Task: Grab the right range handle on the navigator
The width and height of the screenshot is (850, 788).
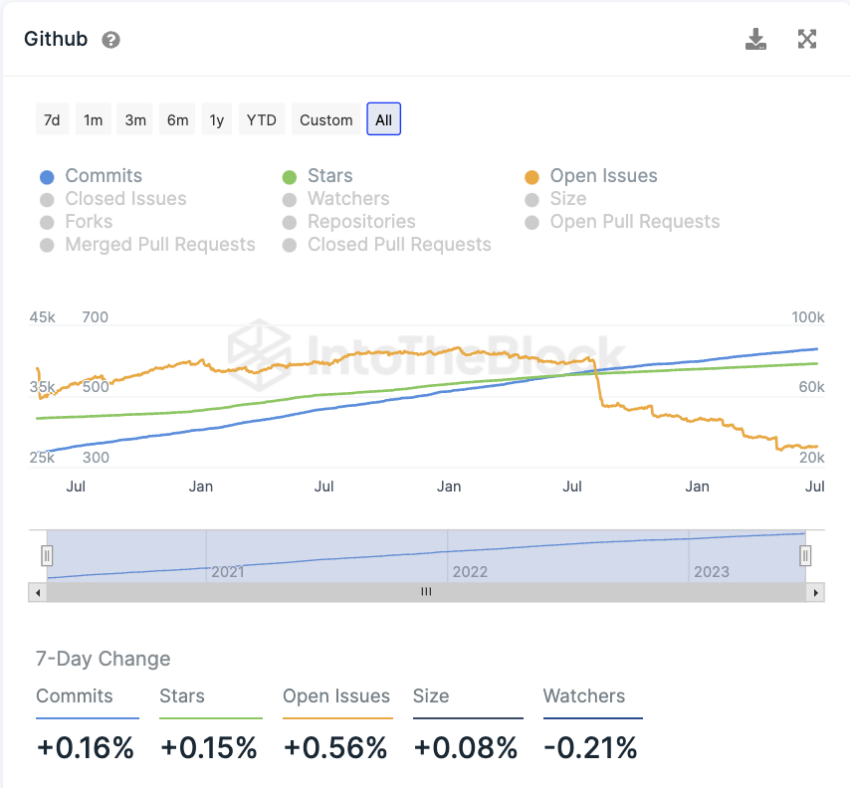Action: 805,556
